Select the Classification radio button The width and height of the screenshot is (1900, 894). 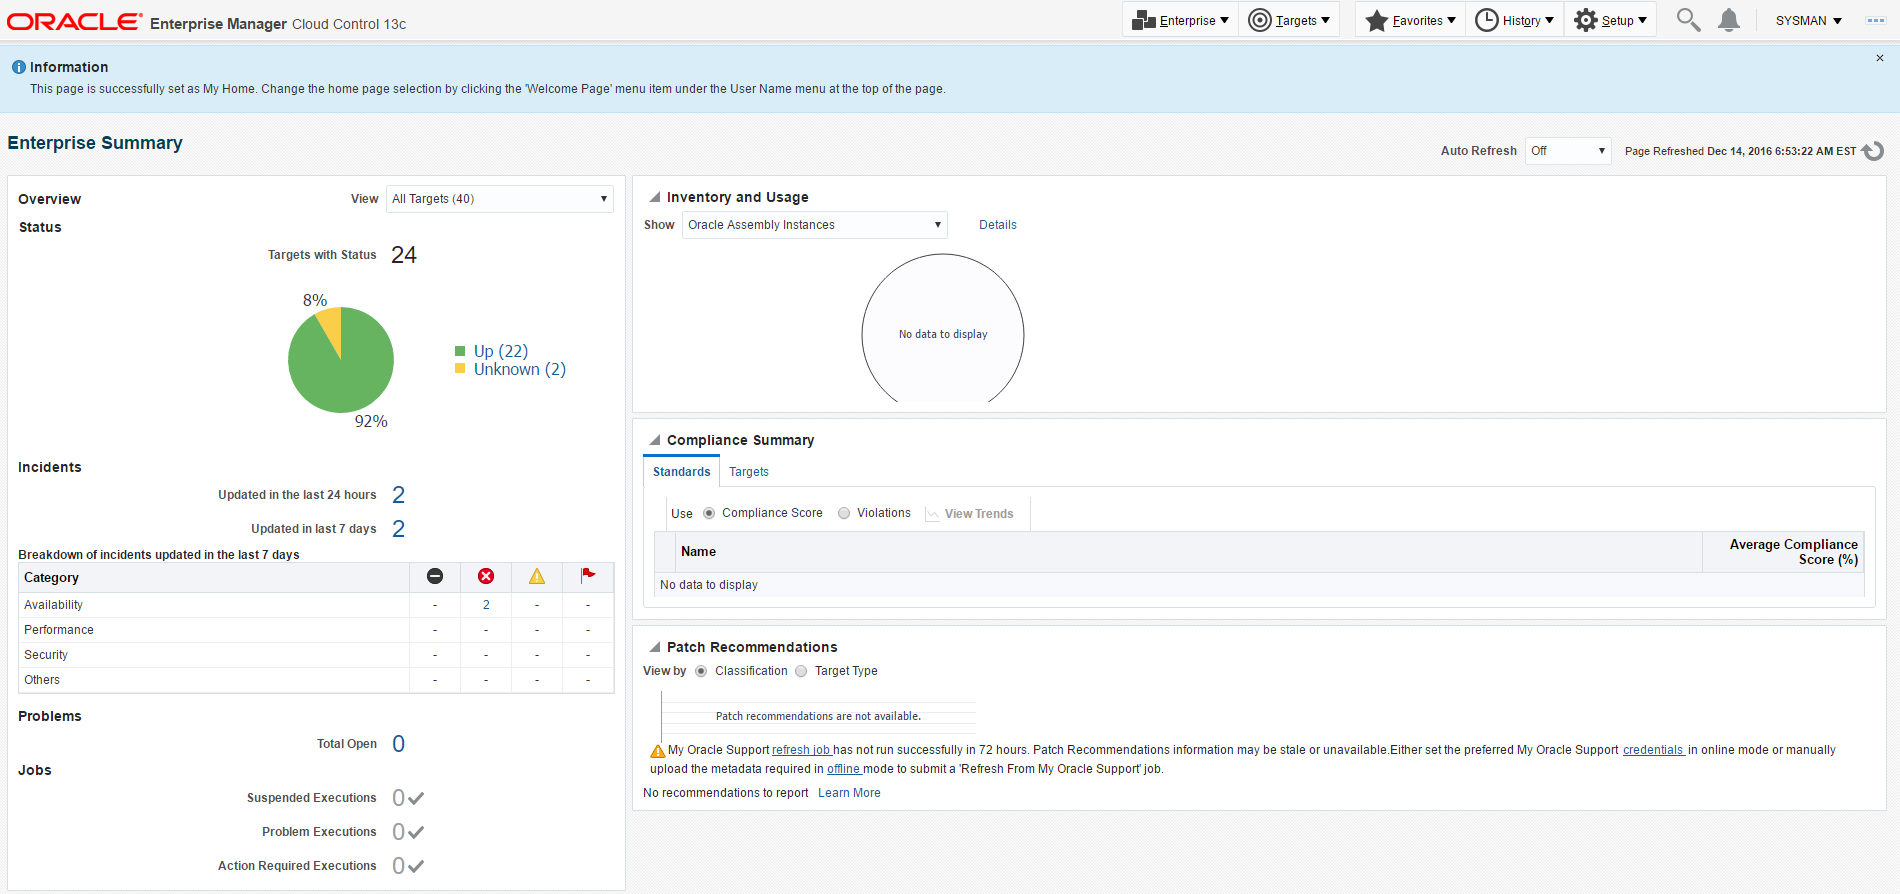[x=701, y=671]
